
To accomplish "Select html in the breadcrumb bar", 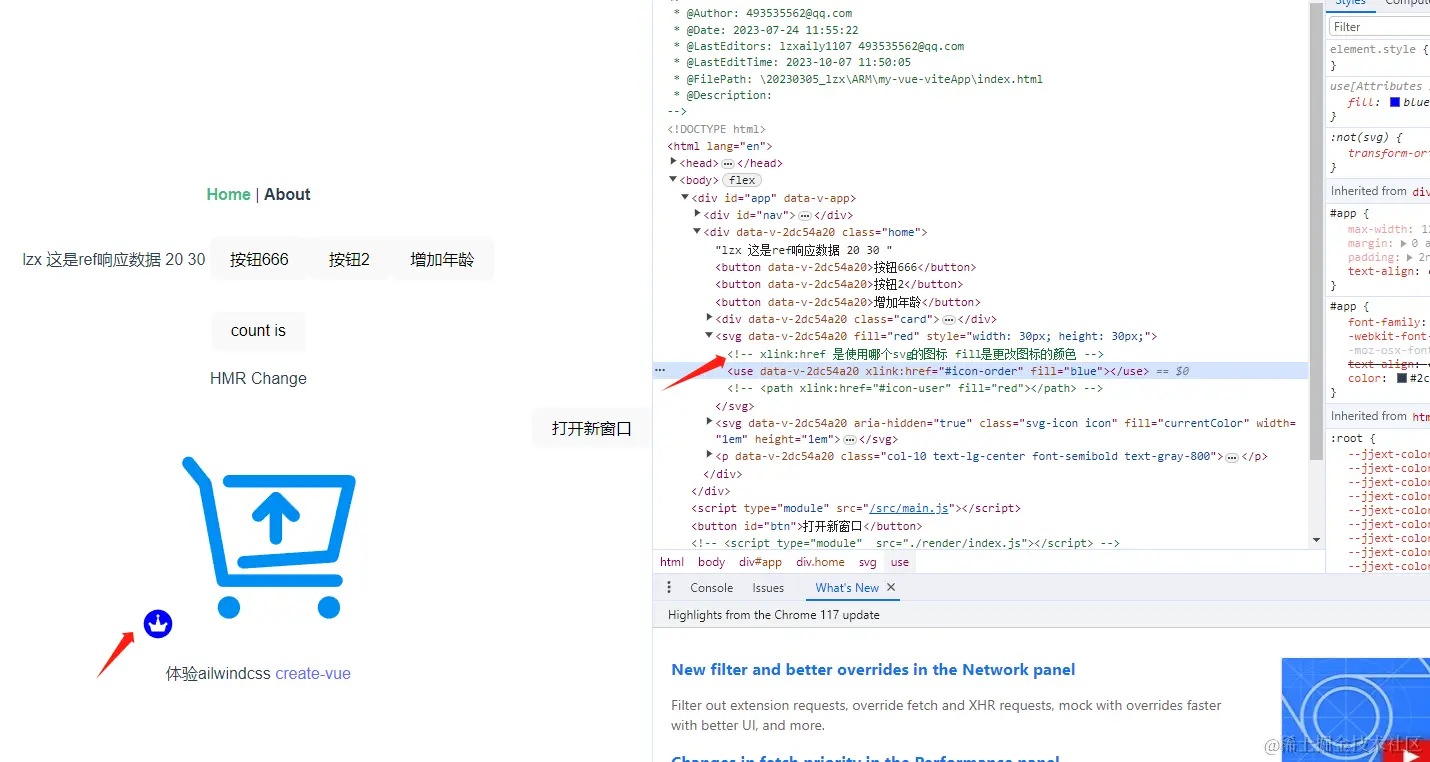I will click(x=672, y=562).
